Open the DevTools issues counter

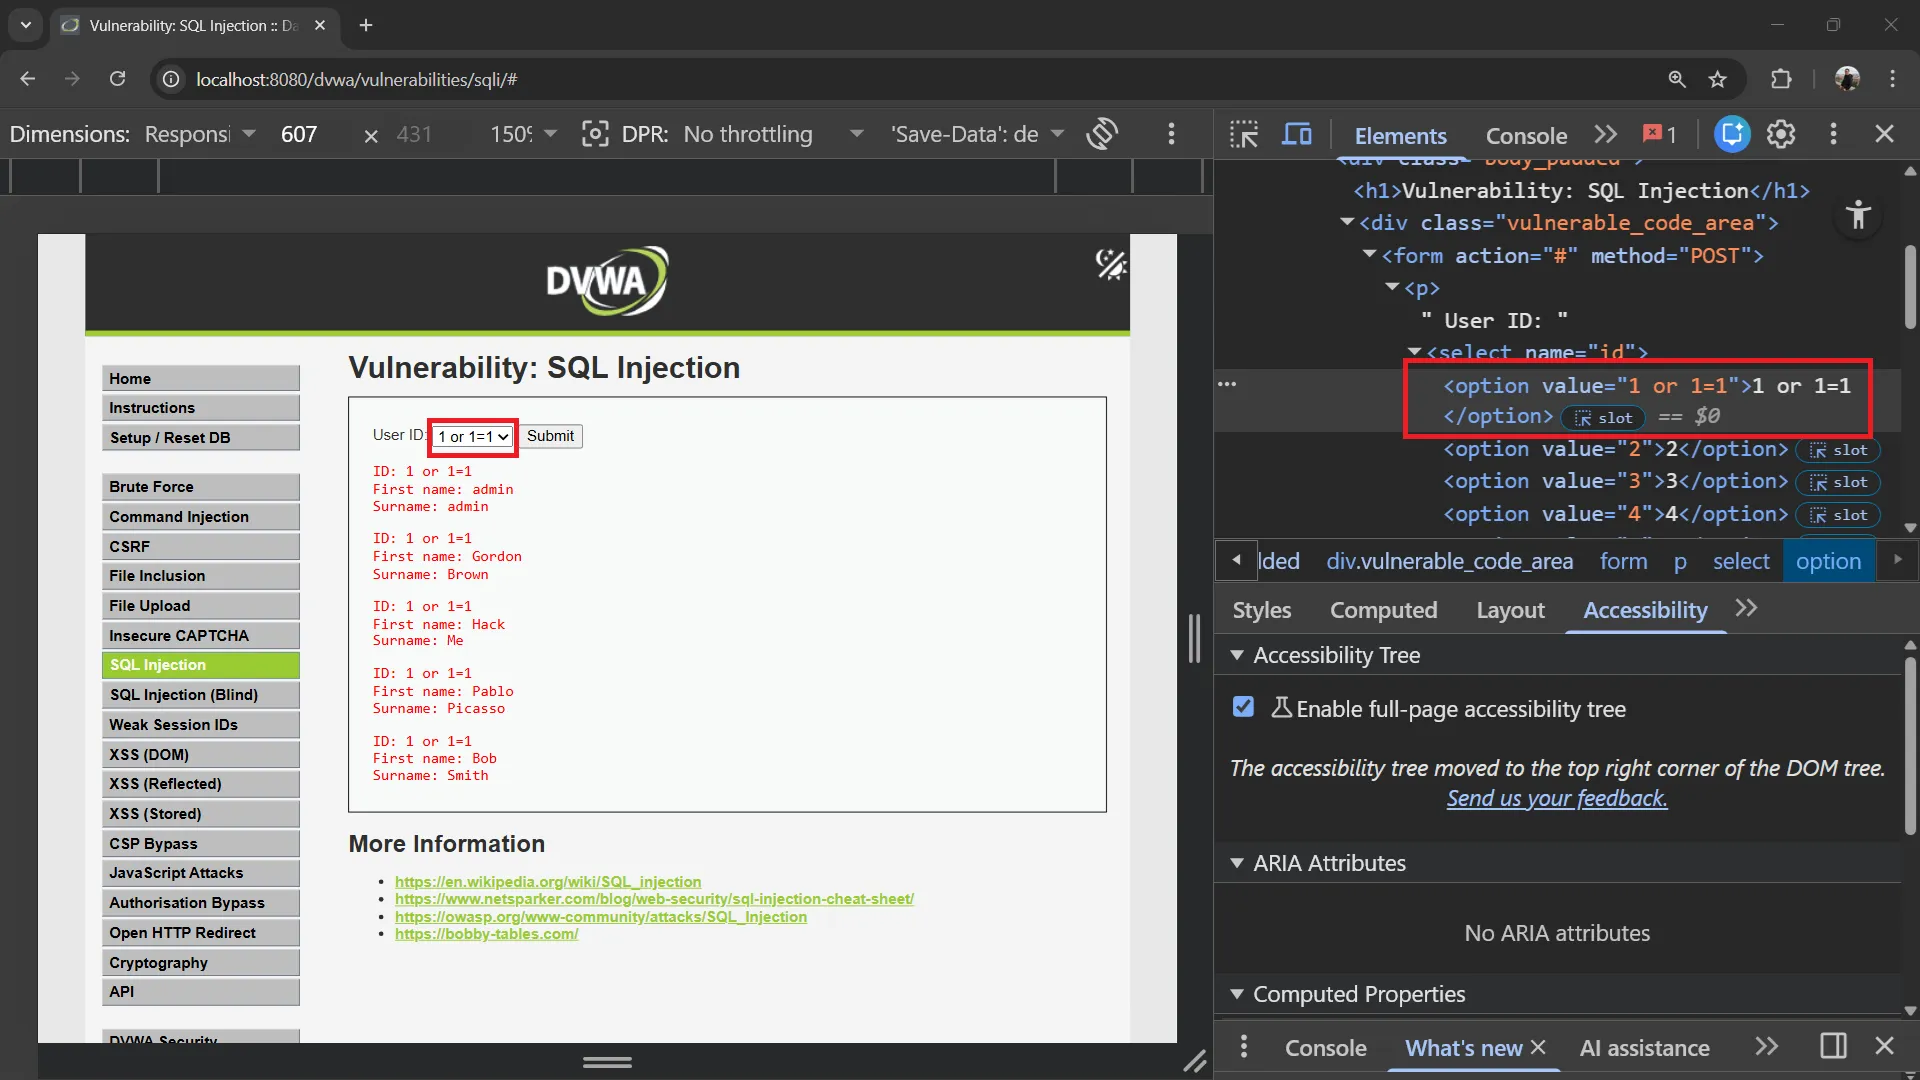1658,133
